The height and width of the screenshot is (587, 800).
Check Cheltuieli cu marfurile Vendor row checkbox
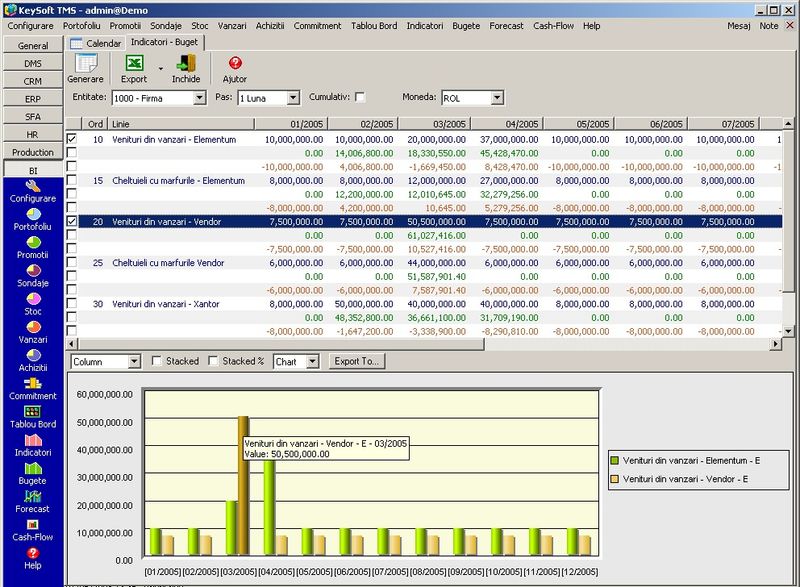tap(72, 262)
